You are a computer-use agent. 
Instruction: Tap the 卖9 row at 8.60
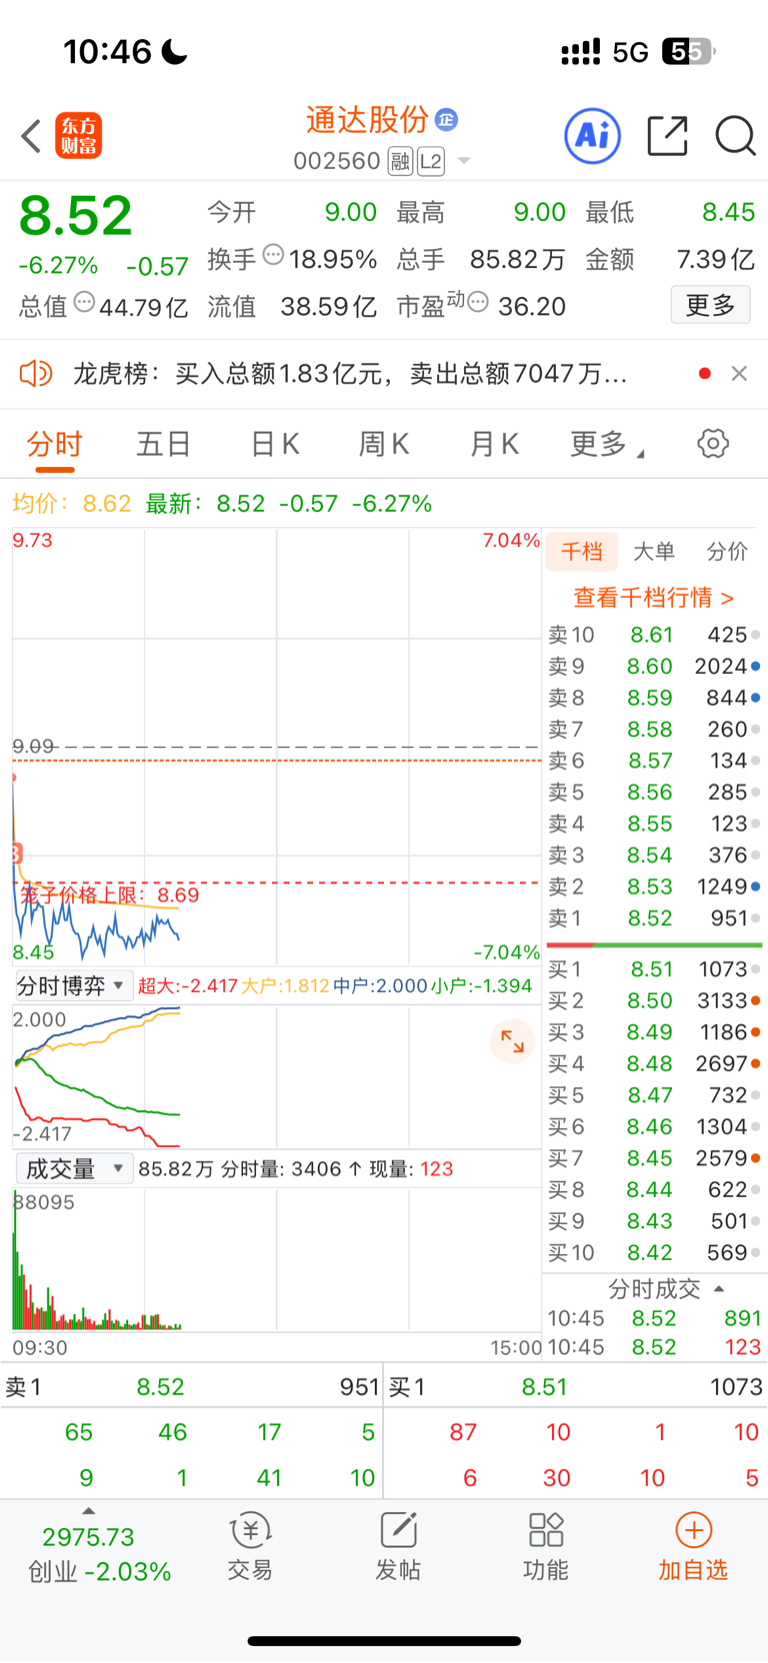[x=655, y=666]
